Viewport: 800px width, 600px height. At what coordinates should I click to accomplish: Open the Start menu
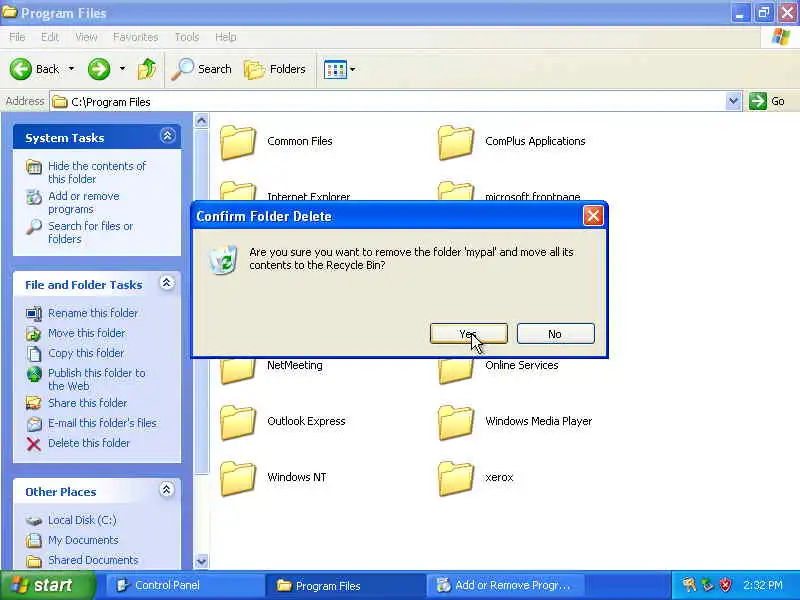coord(47,585)
